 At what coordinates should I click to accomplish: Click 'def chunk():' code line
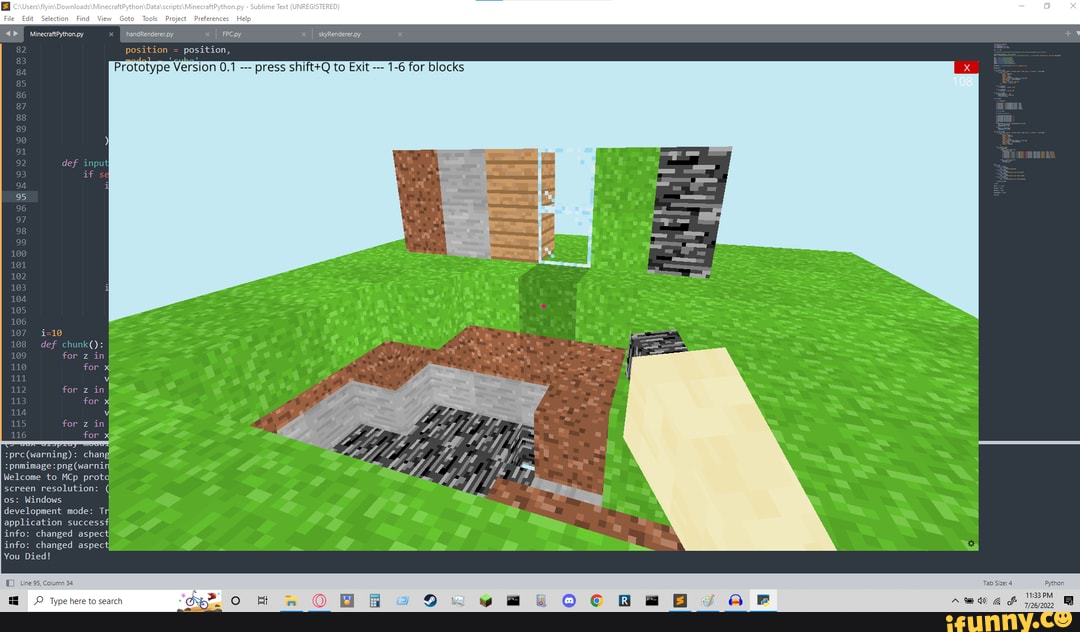click(72, 344)
